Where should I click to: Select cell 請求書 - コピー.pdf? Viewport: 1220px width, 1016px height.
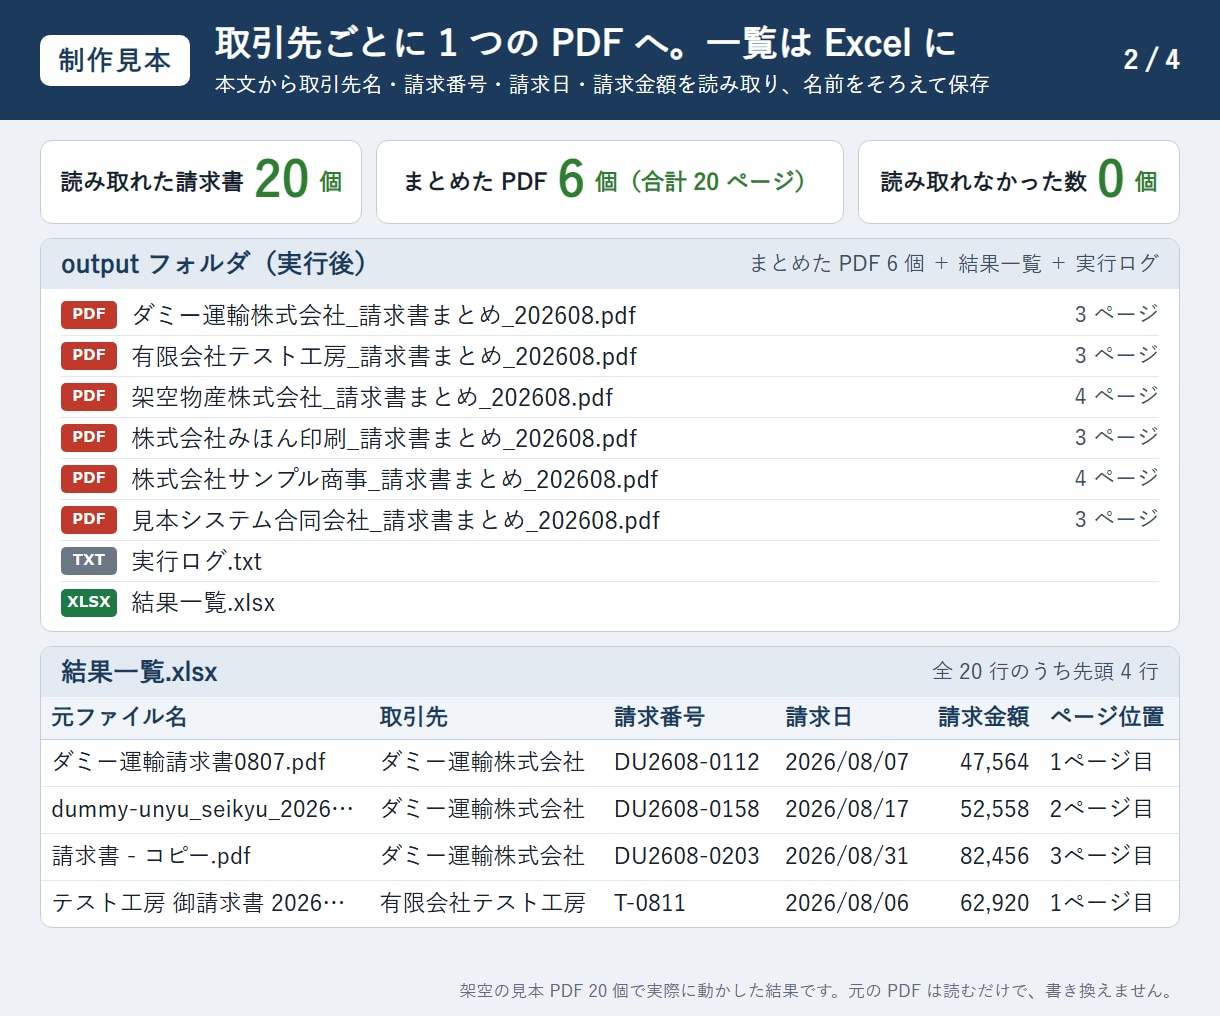151,856
